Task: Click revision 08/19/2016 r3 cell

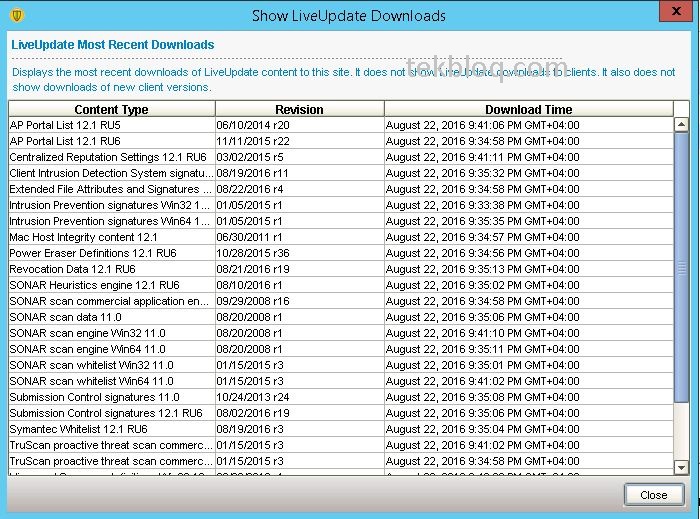Action: point(300,430)
